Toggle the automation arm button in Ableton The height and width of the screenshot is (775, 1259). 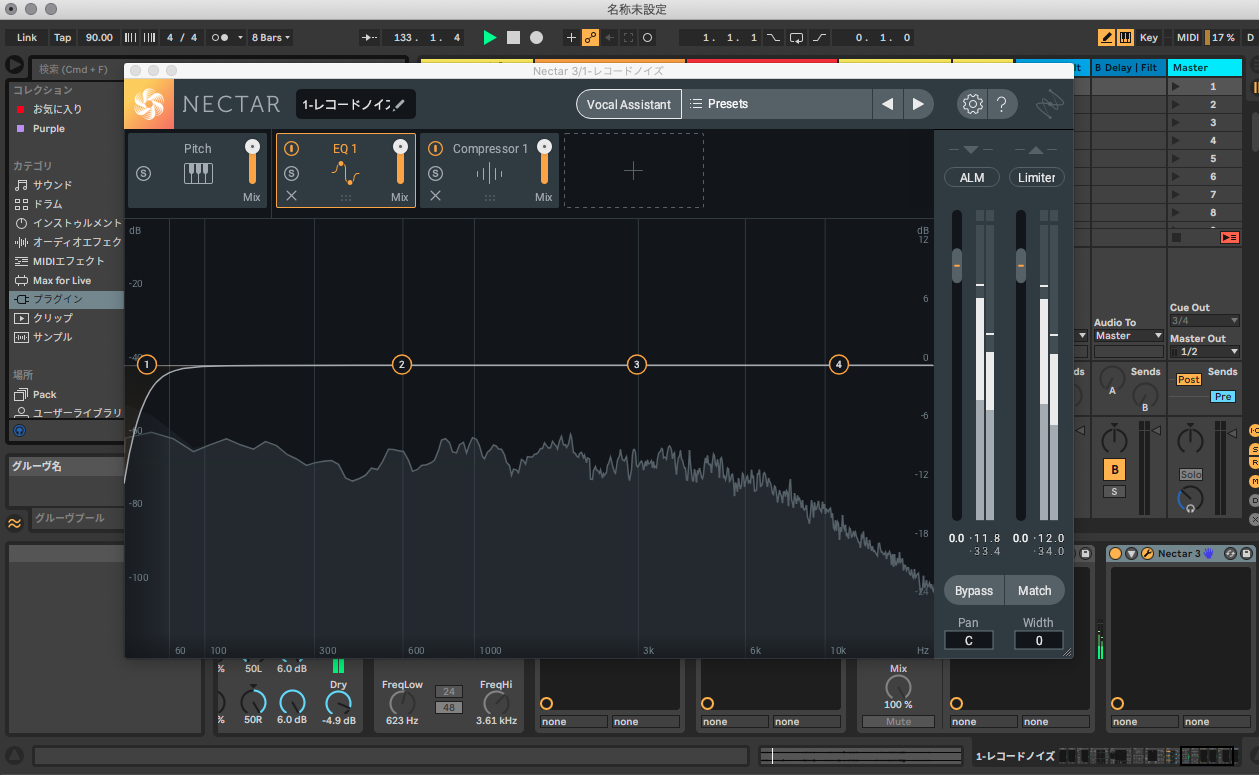(x=590, y=37)
